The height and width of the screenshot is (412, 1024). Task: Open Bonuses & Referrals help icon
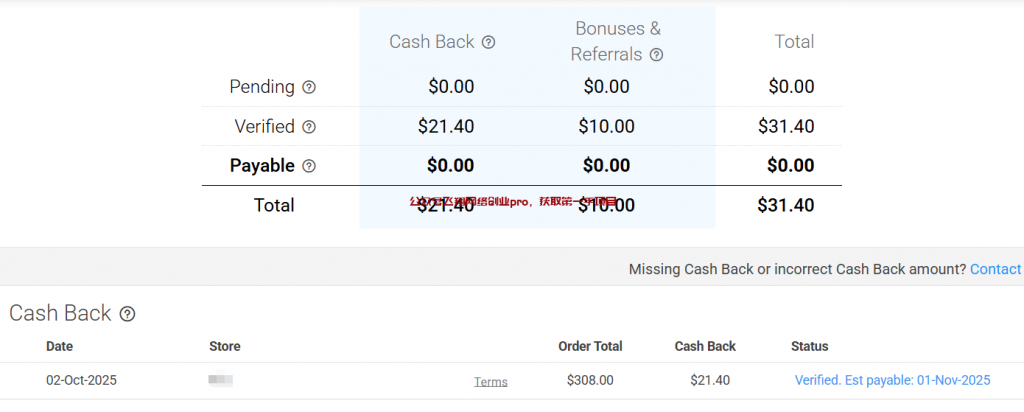point(657,55)
